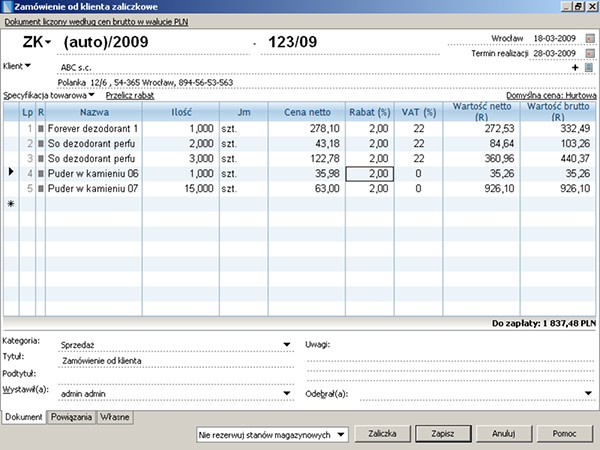Switch to the Powiązania tab
Viewport: 600px width, 450px height.
70,417
